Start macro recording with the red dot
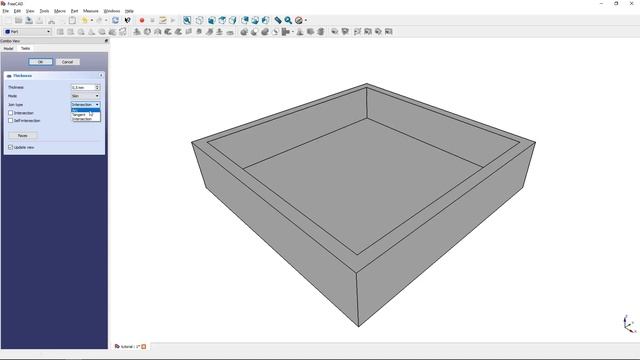Screen dimensions: 640x360 (x=142, y=20)
